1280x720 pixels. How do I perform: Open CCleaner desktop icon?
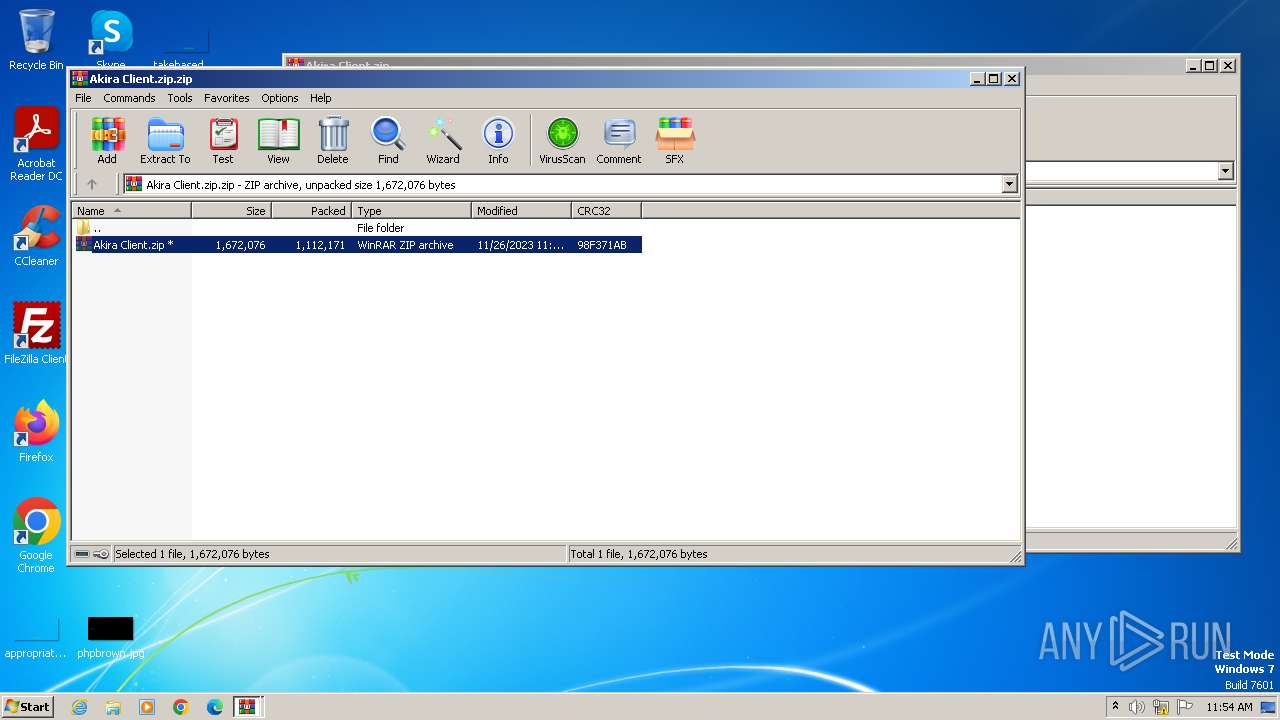36,236
